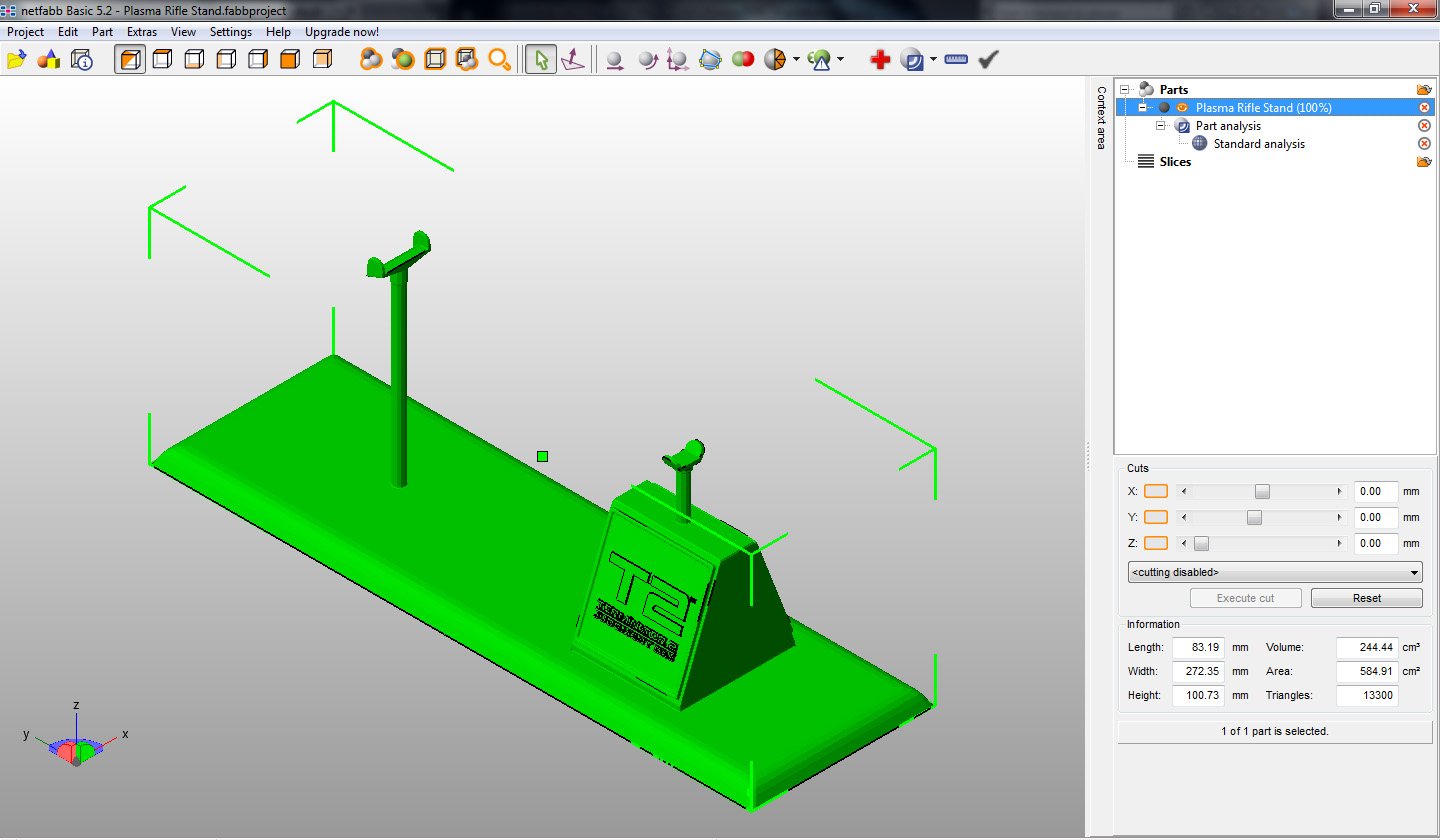Screen dimensions: 1440x840
Task: Select the magnifier zoom-to-selection icon
Action: point(498,60)
